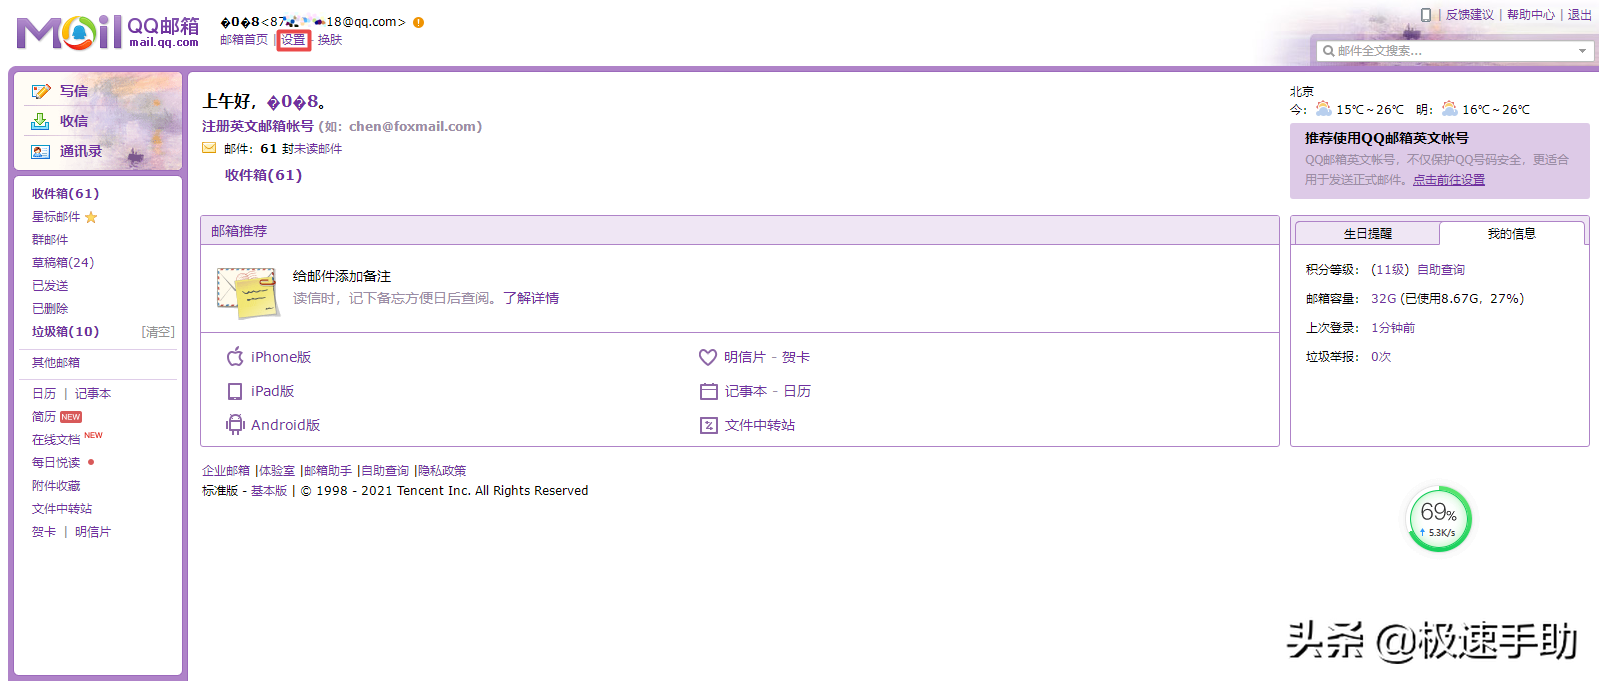Click the file transfer station icon
The width and height of the screenshot is (1599, 681).
pos(709,425)
